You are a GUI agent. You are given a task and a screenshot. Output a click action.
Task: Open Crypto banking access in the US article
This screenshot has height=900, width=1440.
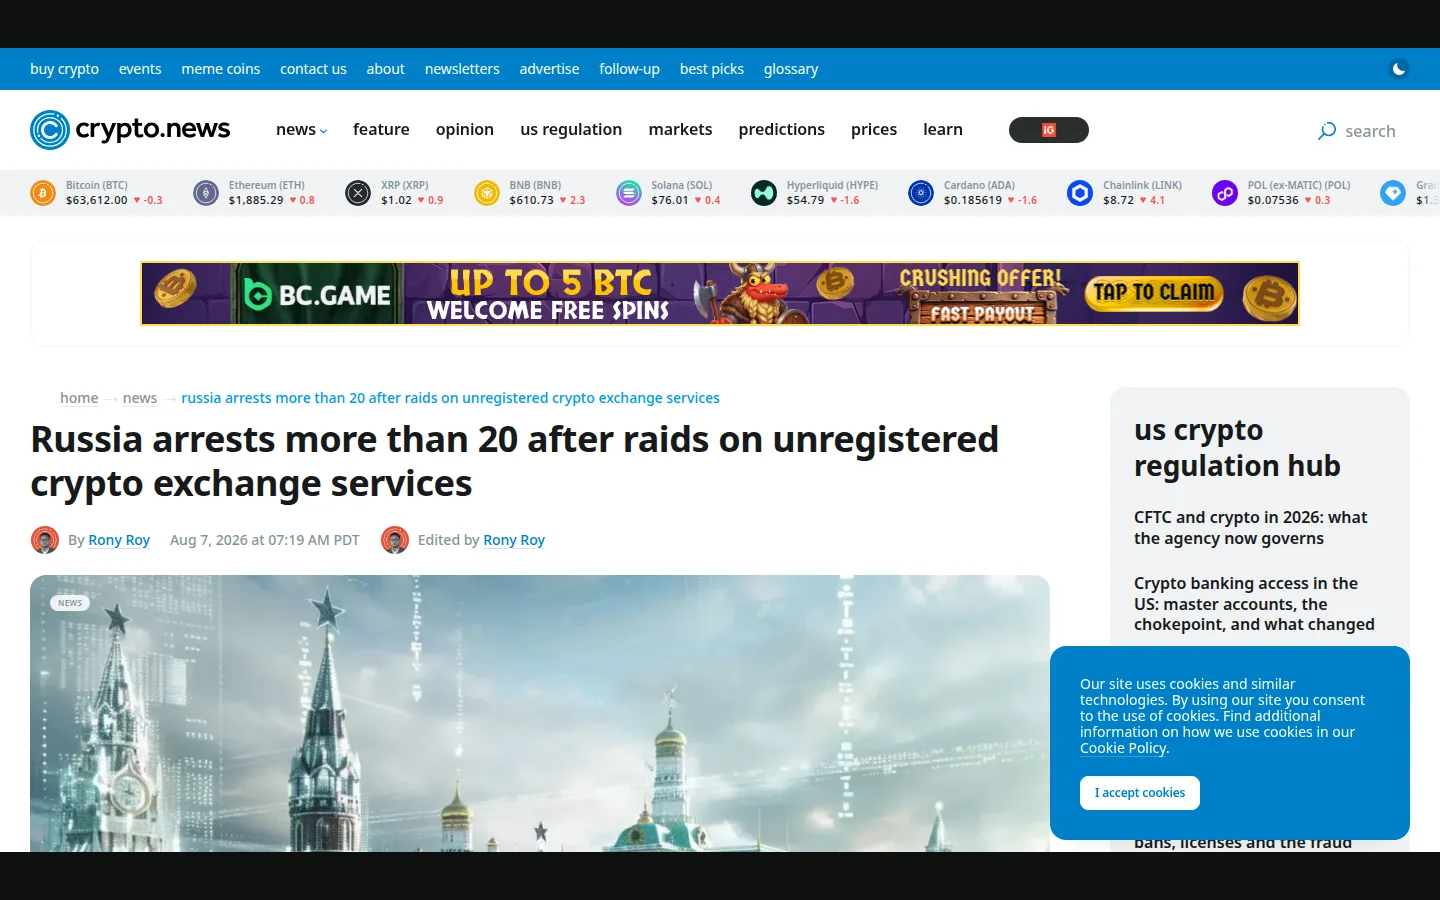(1254, 604)
